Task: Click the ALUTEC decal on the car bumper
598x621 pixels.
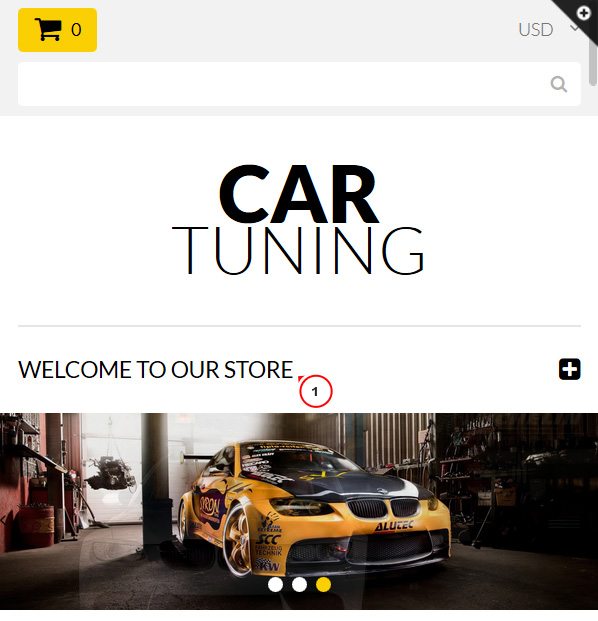Action: point(394,526)
